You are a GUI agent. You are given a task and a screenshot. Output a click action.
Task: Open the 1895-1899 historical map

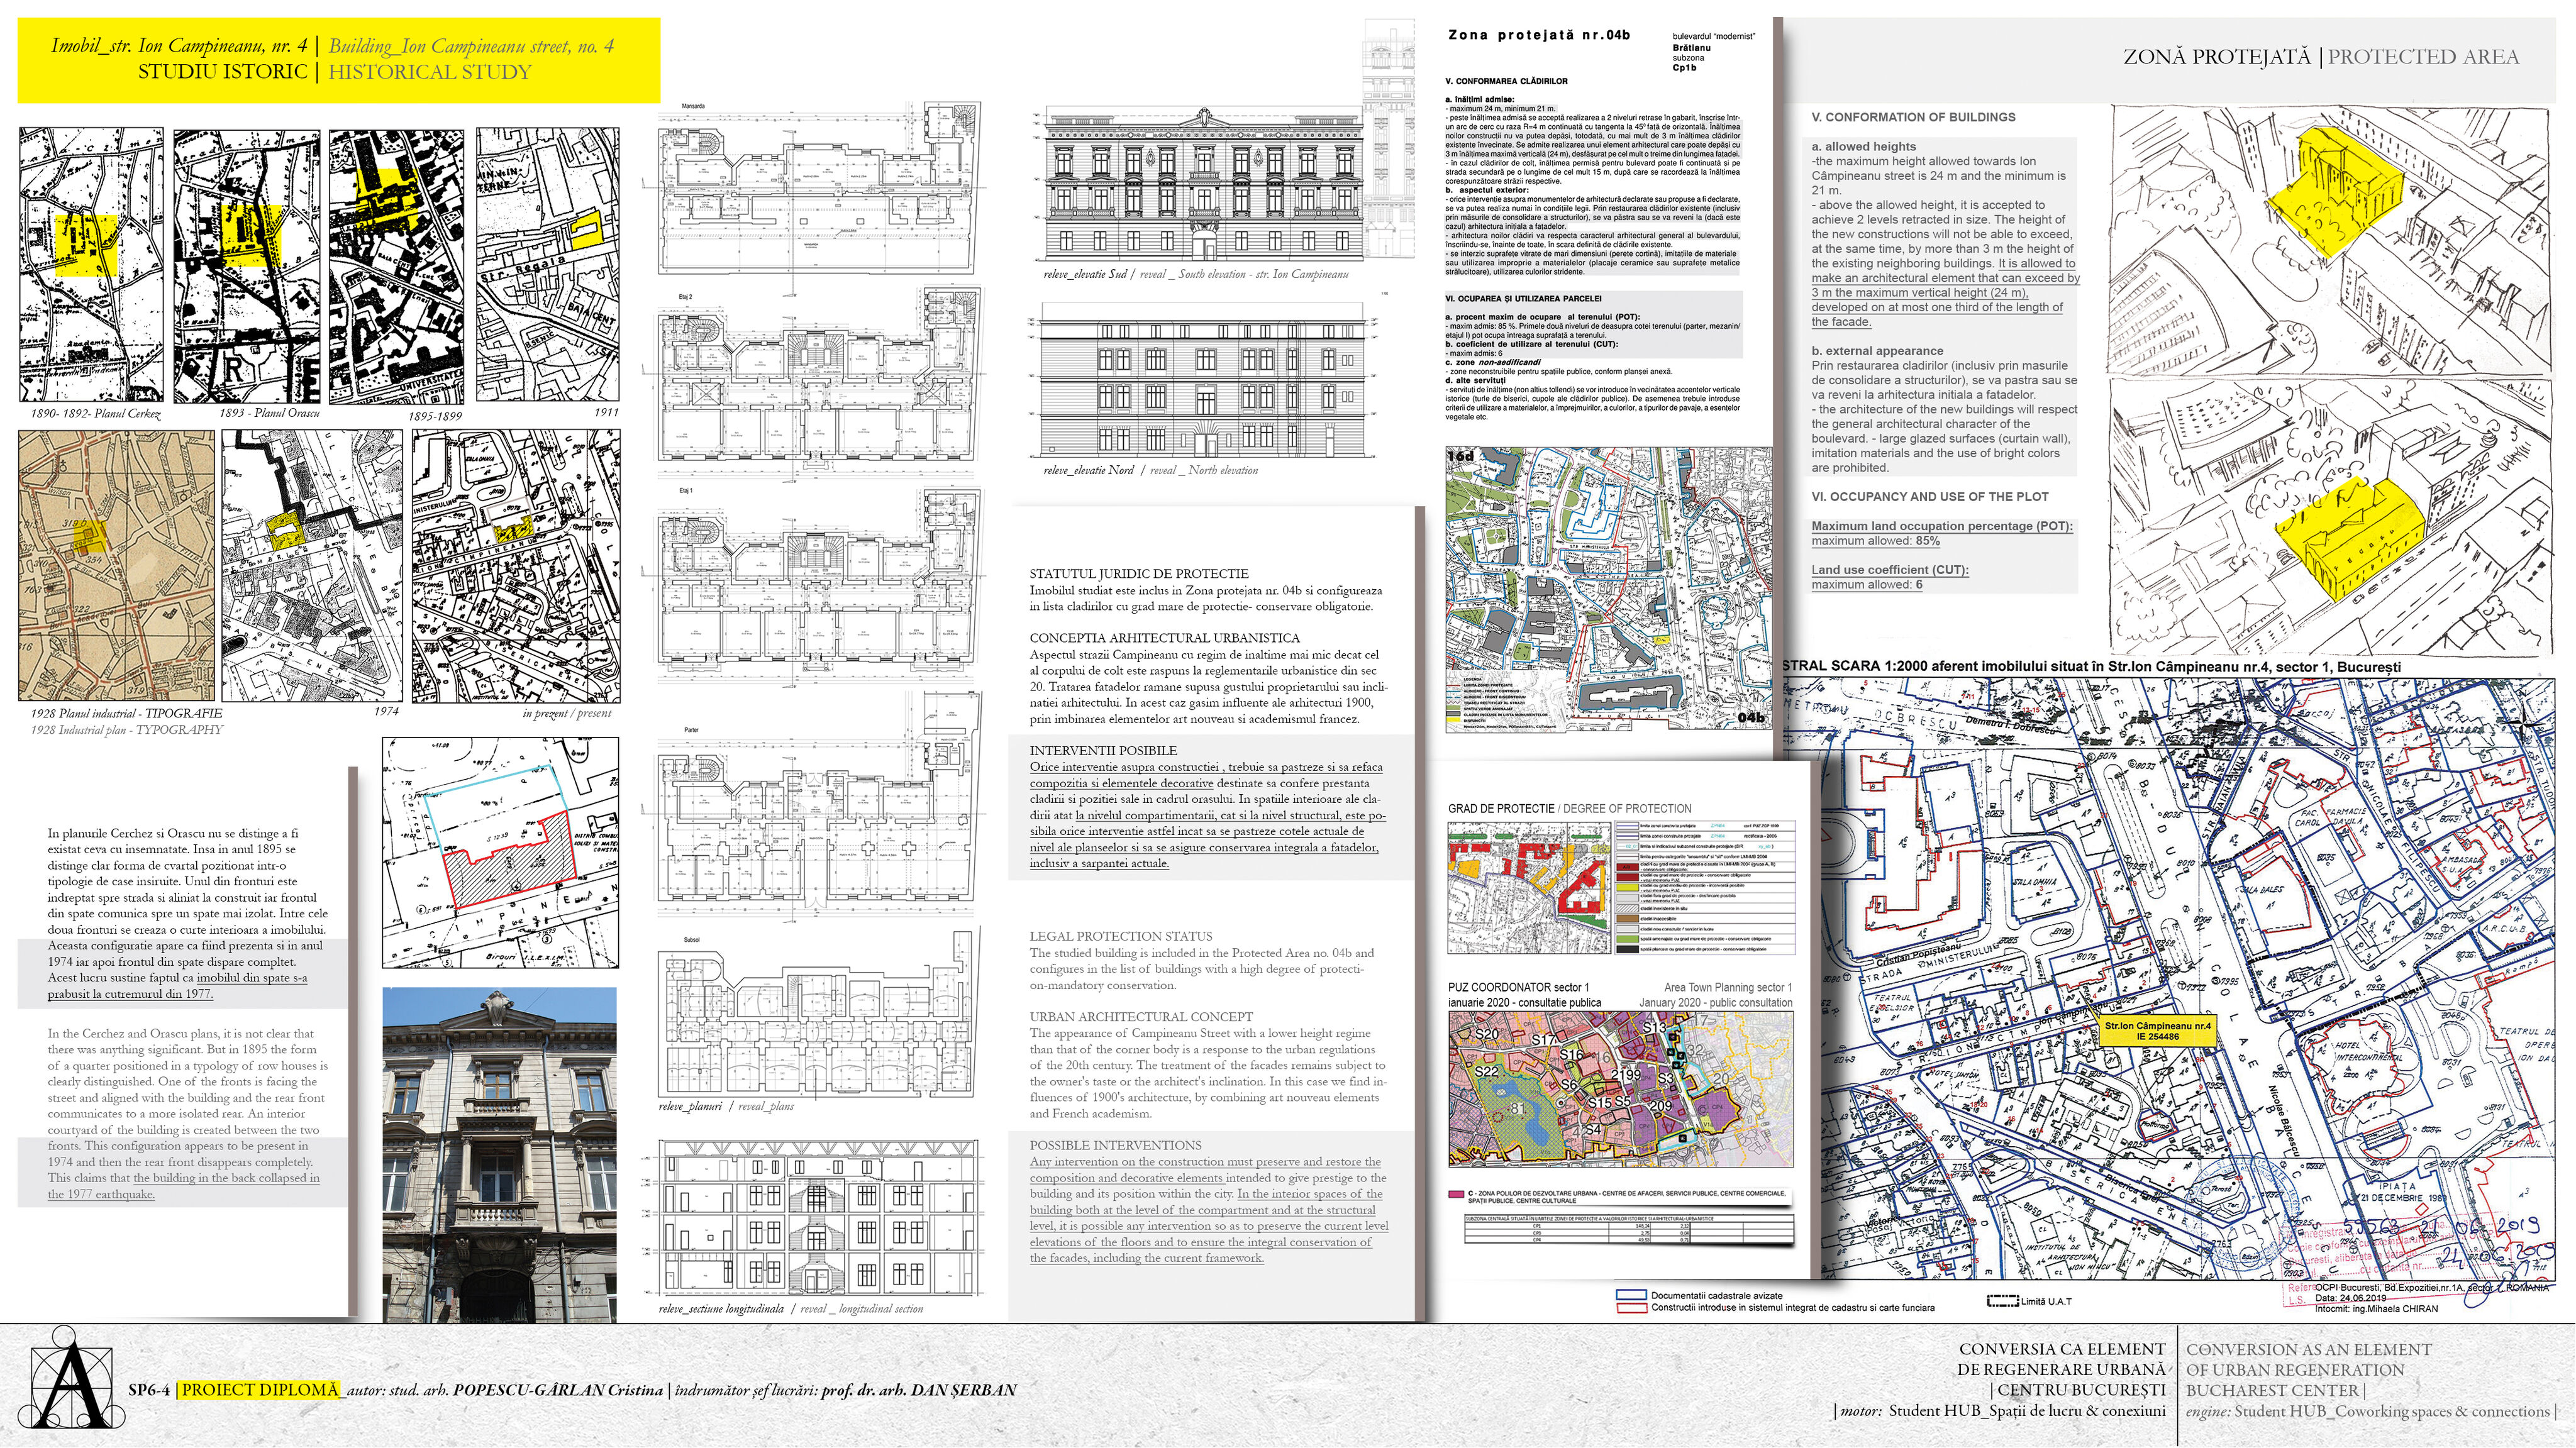coord(396,266)
